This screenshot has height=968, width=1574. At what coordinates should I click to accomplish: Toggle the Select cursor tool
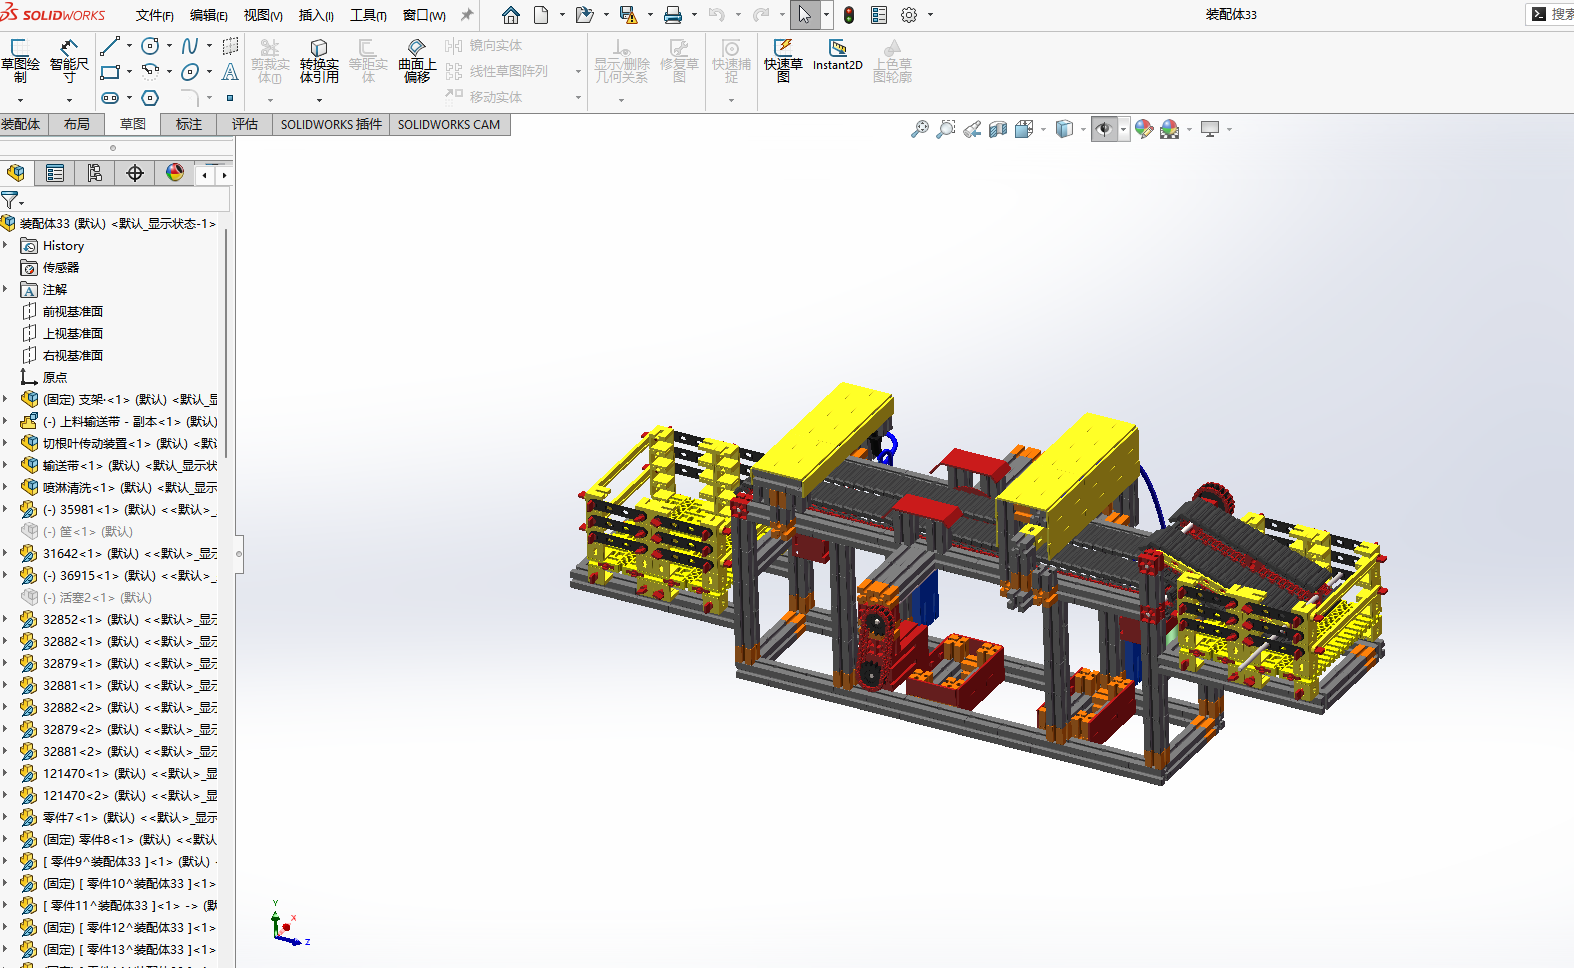[x=805, y=15]
